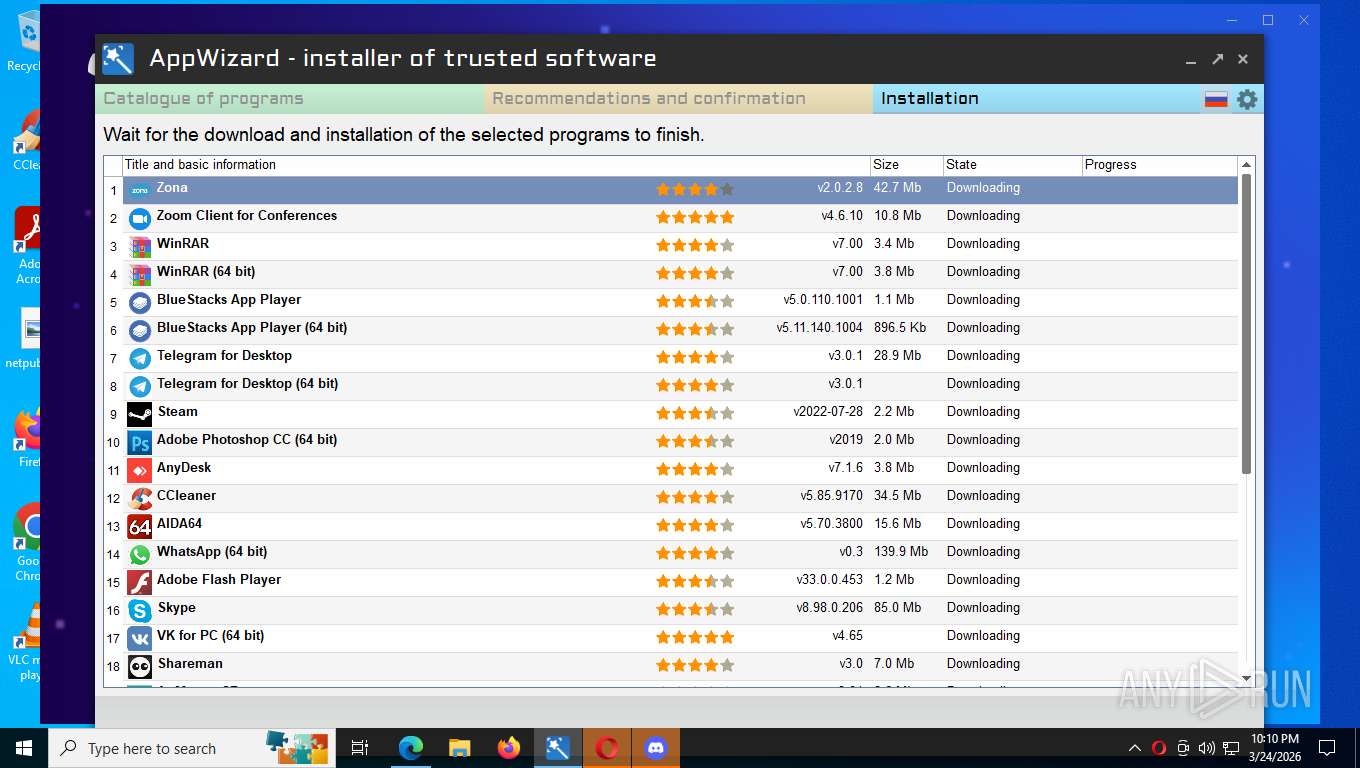Click the AppWizard logo in title bar
The image size is (1360, 768).
click(x=118, y=59)
